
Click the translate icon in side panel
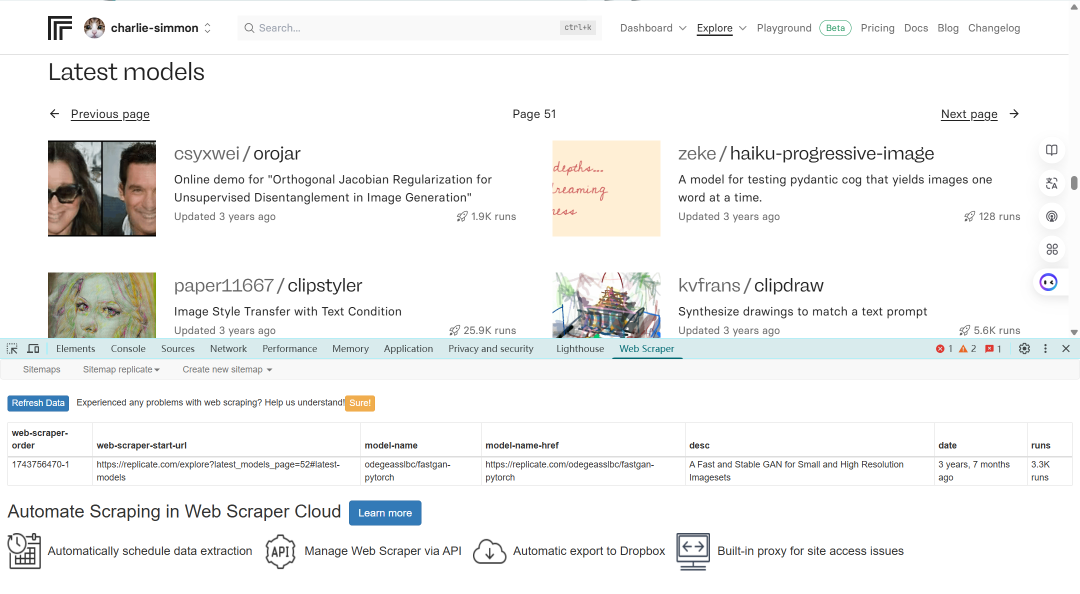click(x=1052, y=183)
